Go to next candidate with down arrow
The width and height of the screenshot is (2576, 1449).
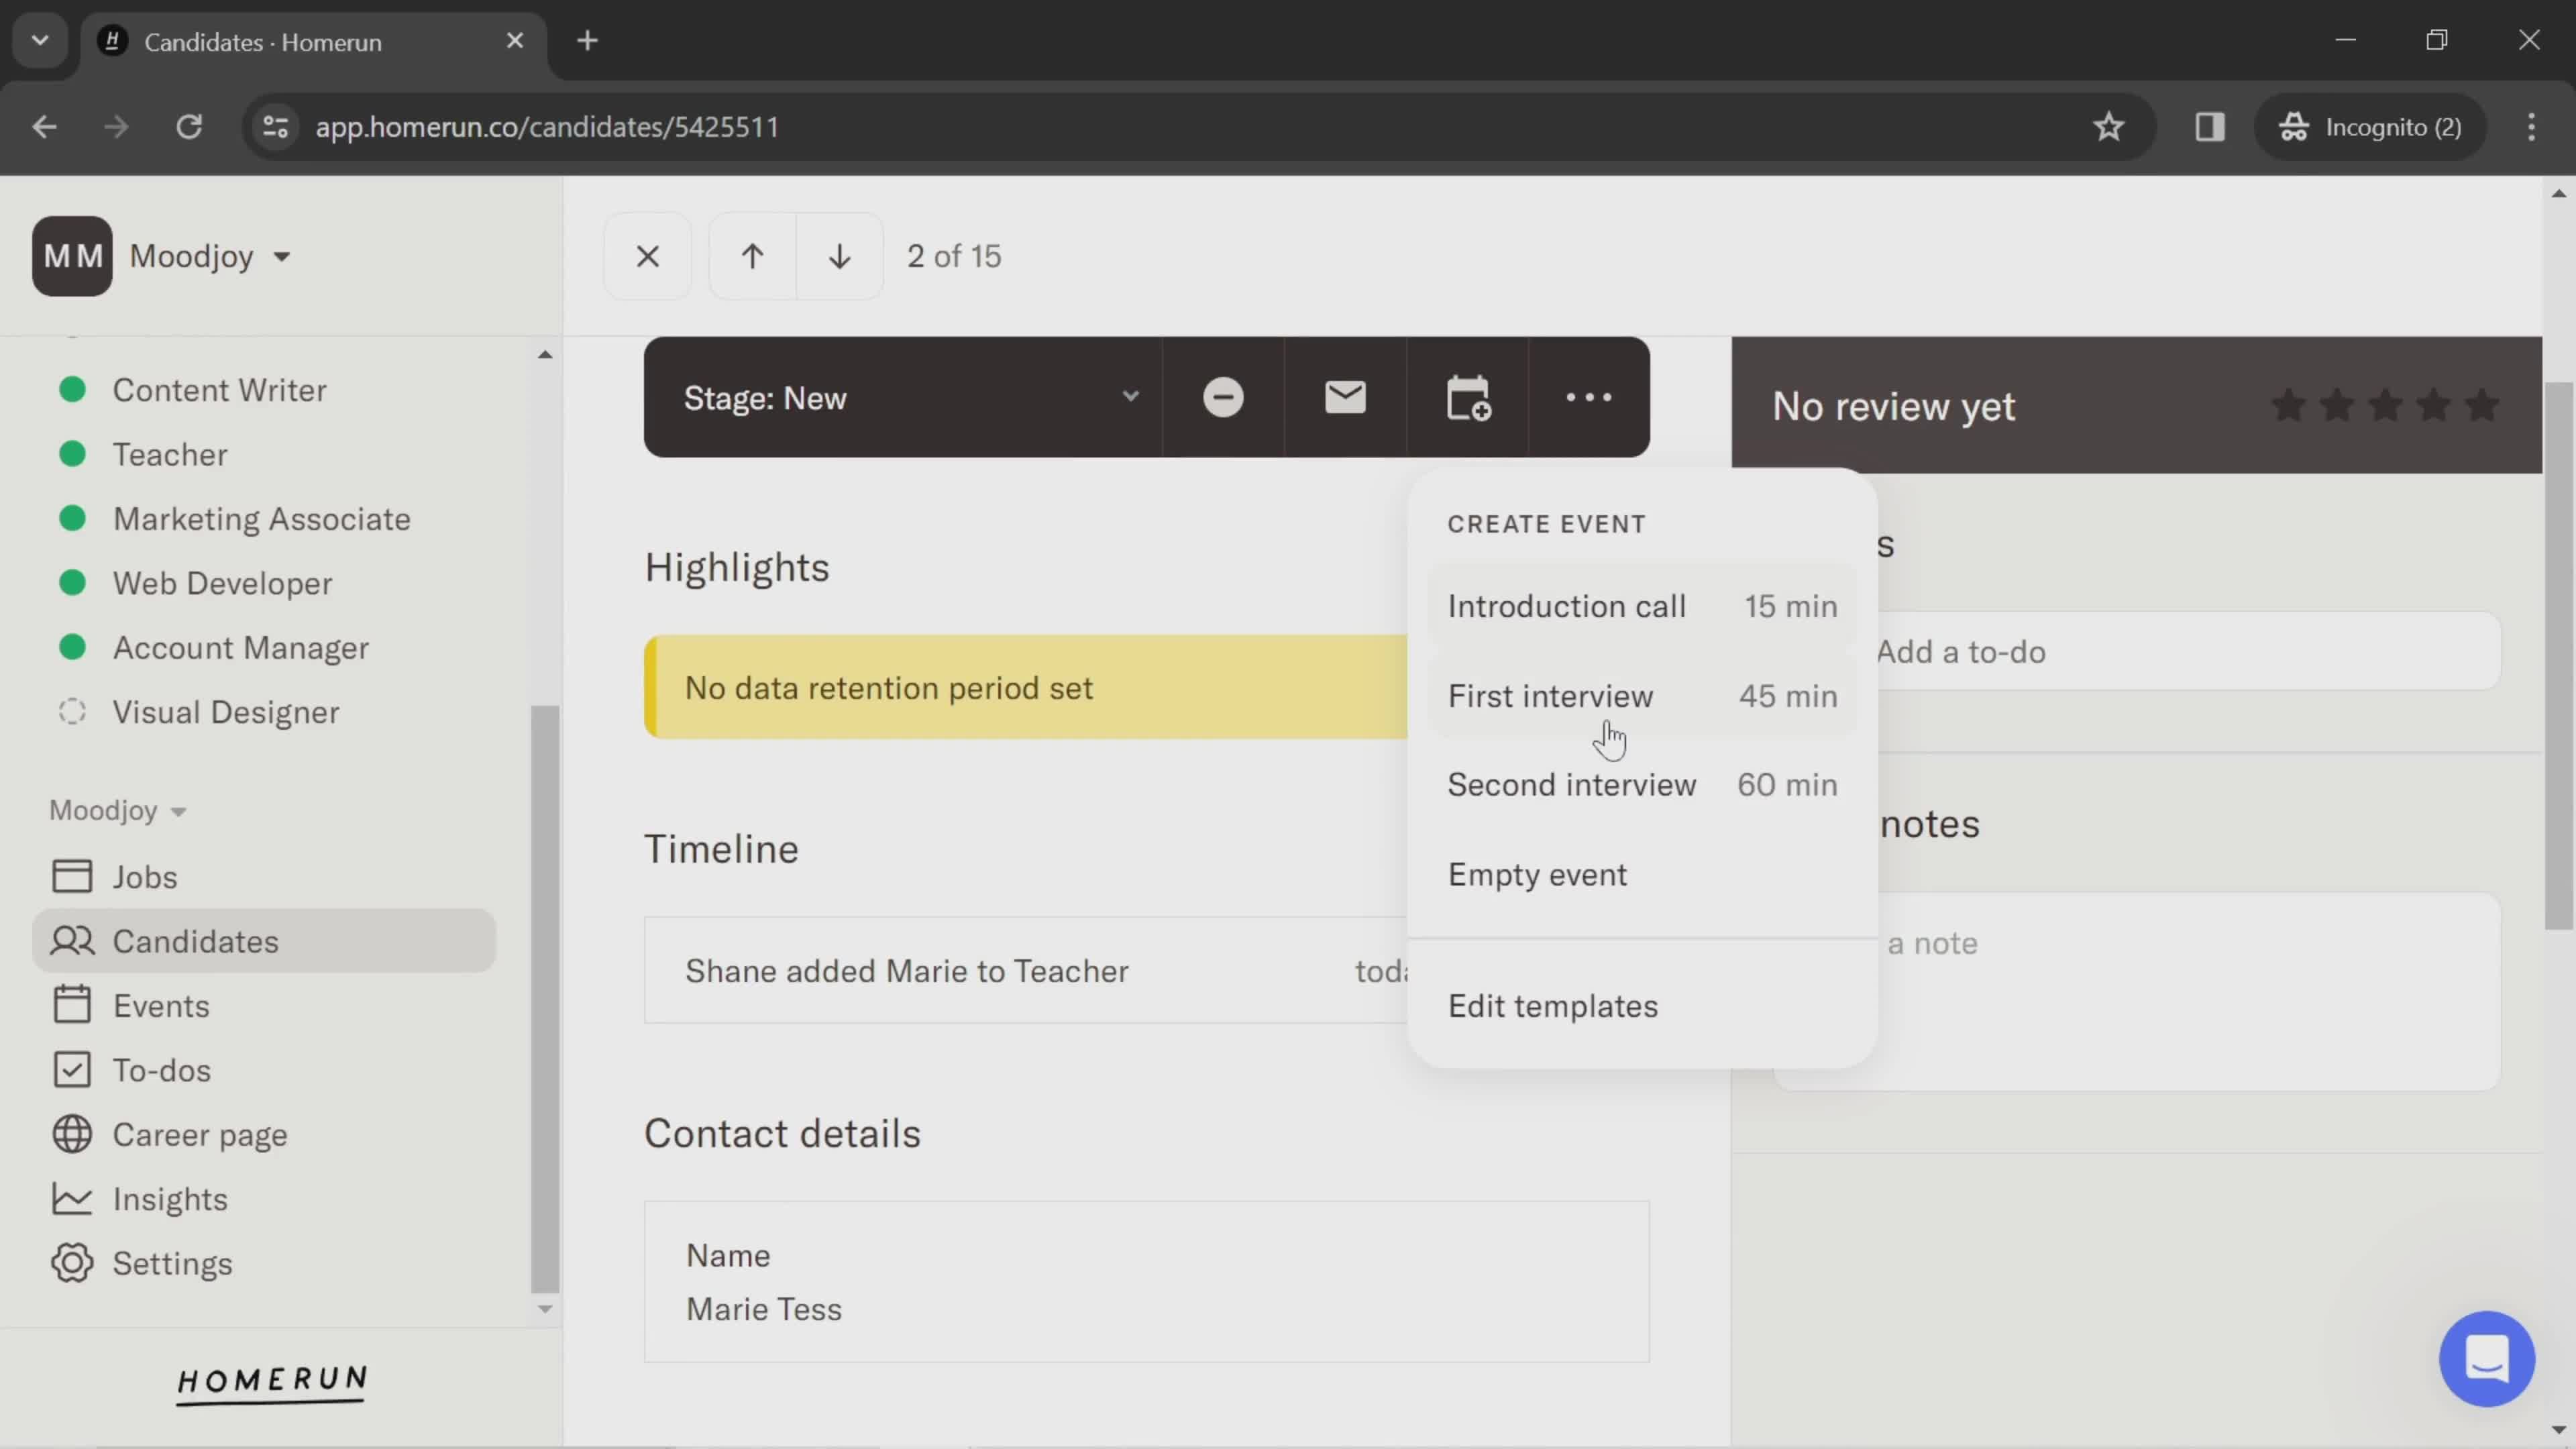[840, 256]
